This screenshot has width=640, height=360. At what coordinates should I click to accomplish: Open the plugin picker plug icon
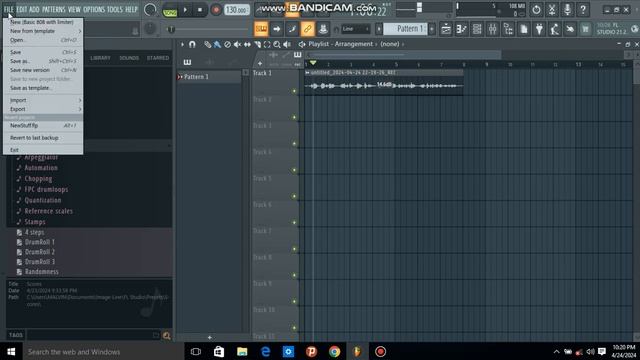tap(539, 29)
